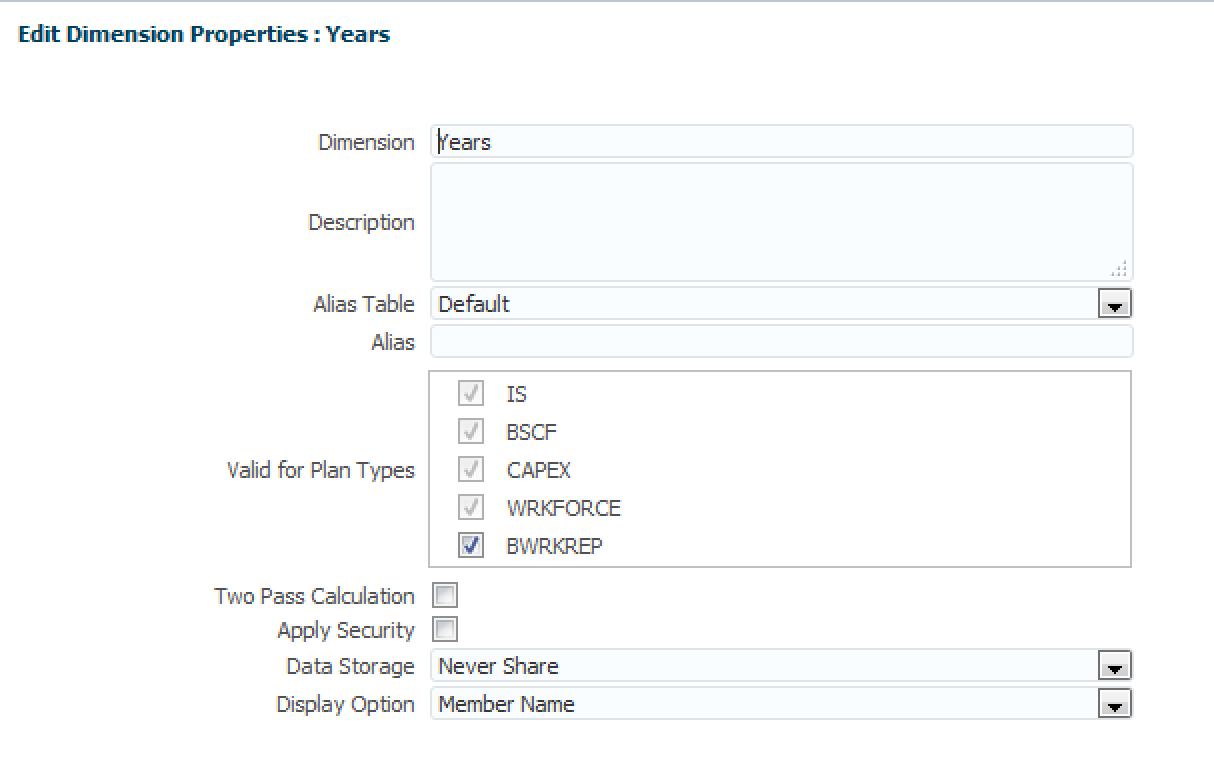
Task: Click the Apply Security label text
Action: [x=345, y=631]
